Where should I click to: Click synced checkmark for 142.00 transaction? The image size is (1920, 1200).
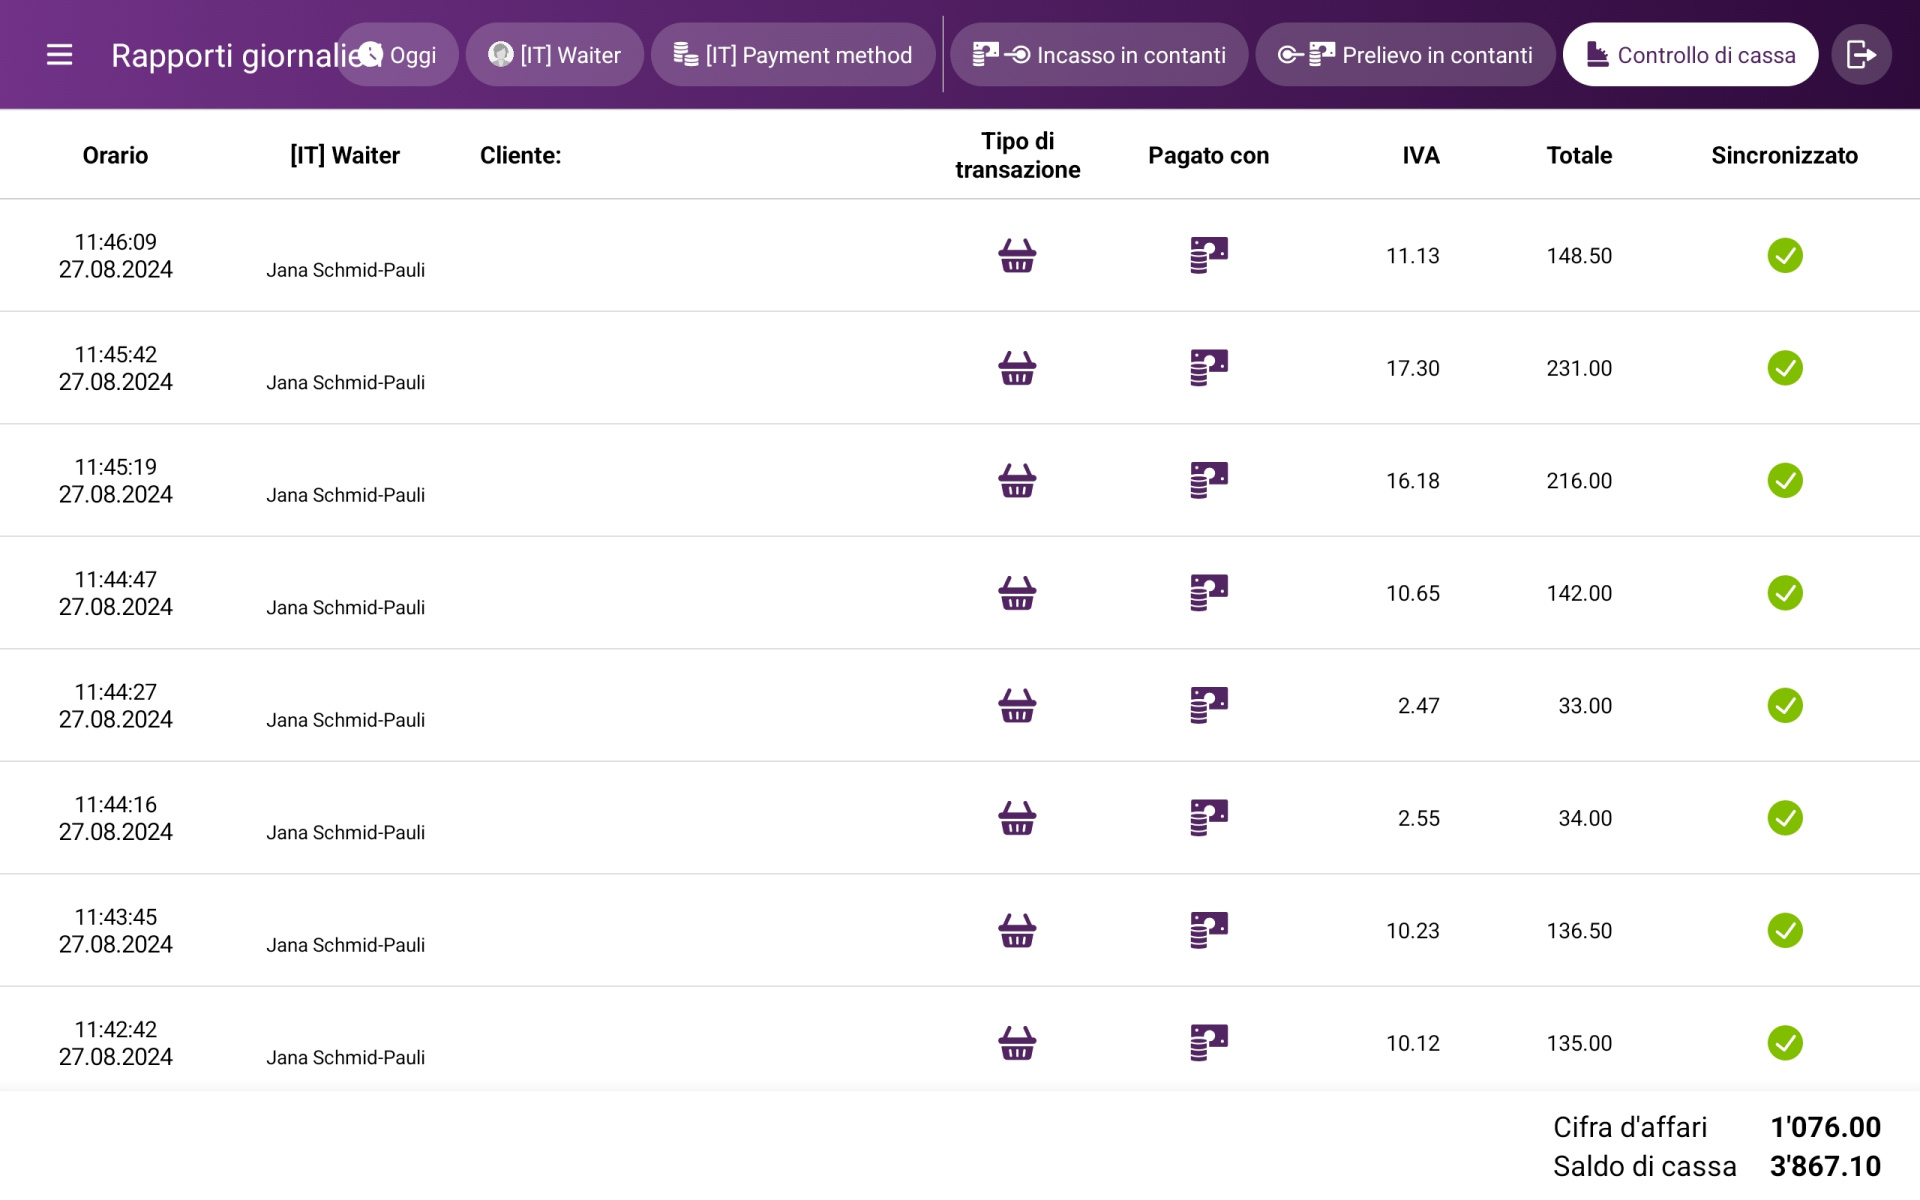click(1785, 593)
